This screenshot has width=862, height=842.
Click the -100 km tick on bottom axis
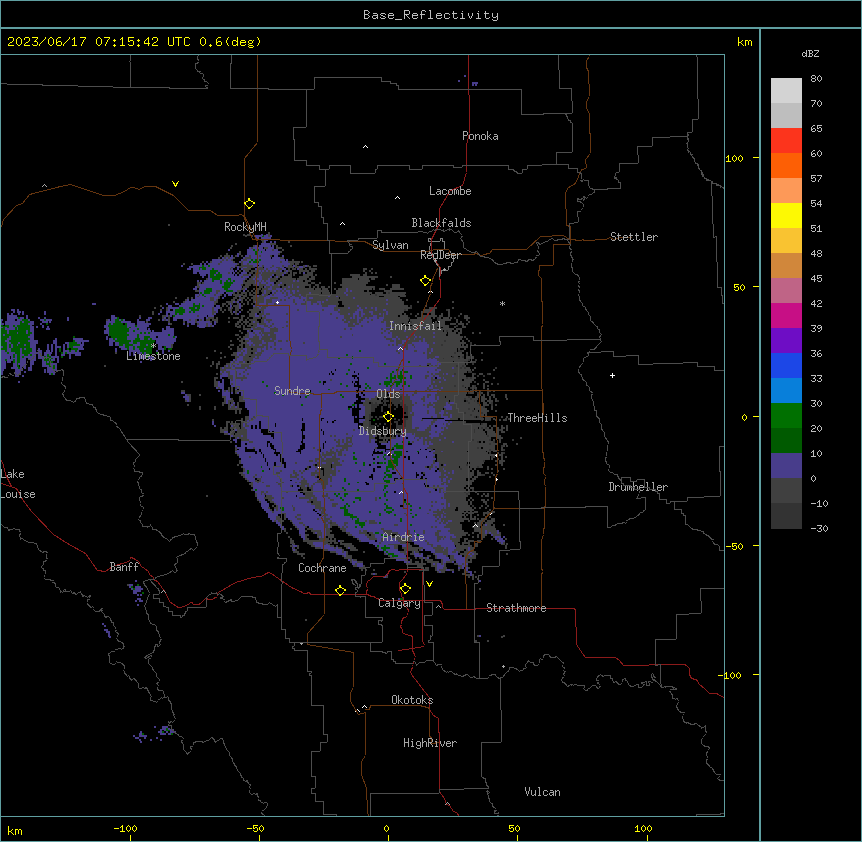click(125, 828)
